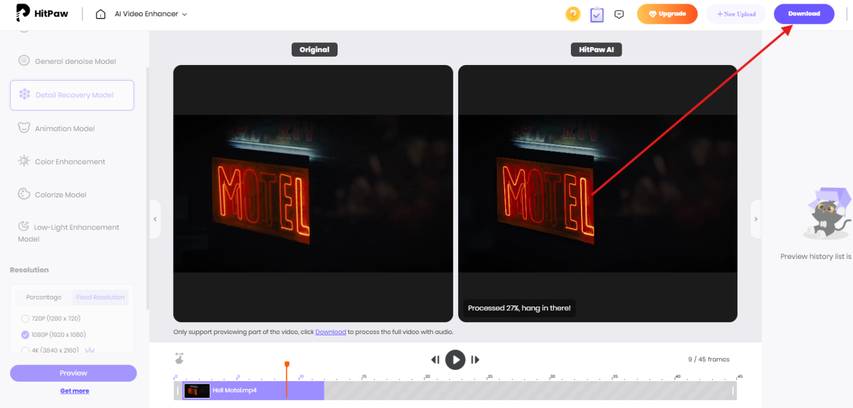Click the orange playhead marker

287,364
